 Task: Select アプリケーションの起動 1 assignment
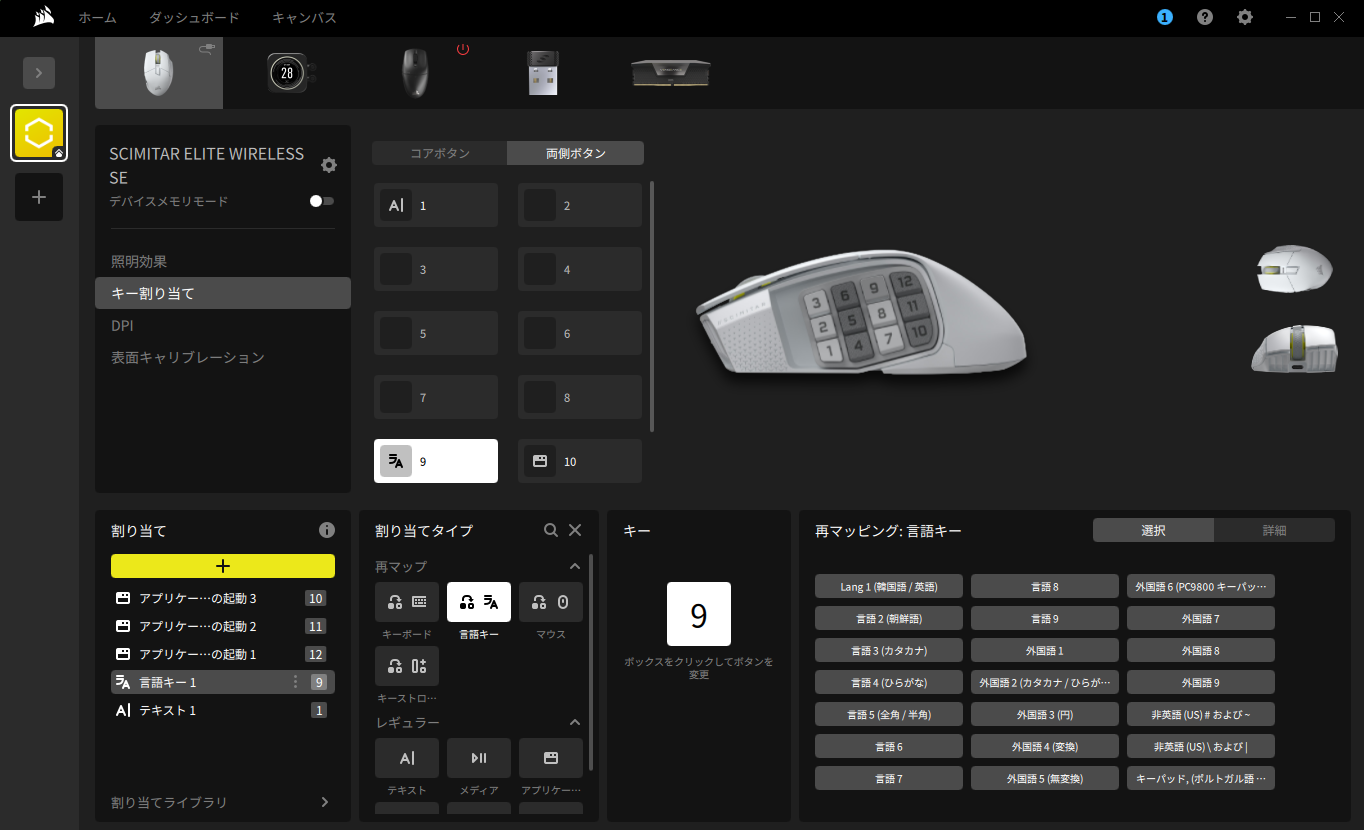pos(223,654)
